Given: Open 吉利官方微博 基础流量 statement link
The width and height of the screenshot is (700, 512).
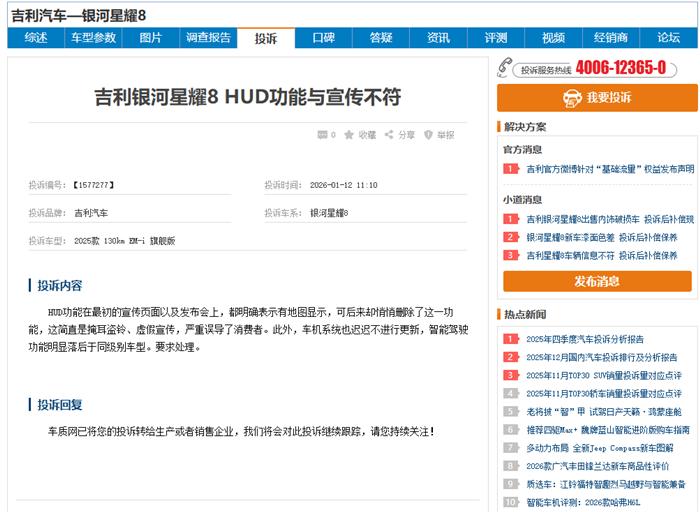Looking at the screenshot, I should coord(609,169).
